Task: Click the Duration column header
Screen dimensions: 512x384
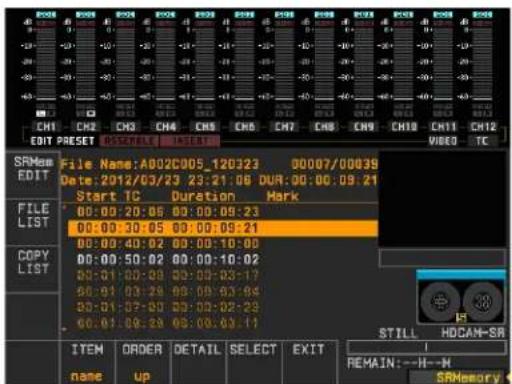Action: click(x=203, y=196)
